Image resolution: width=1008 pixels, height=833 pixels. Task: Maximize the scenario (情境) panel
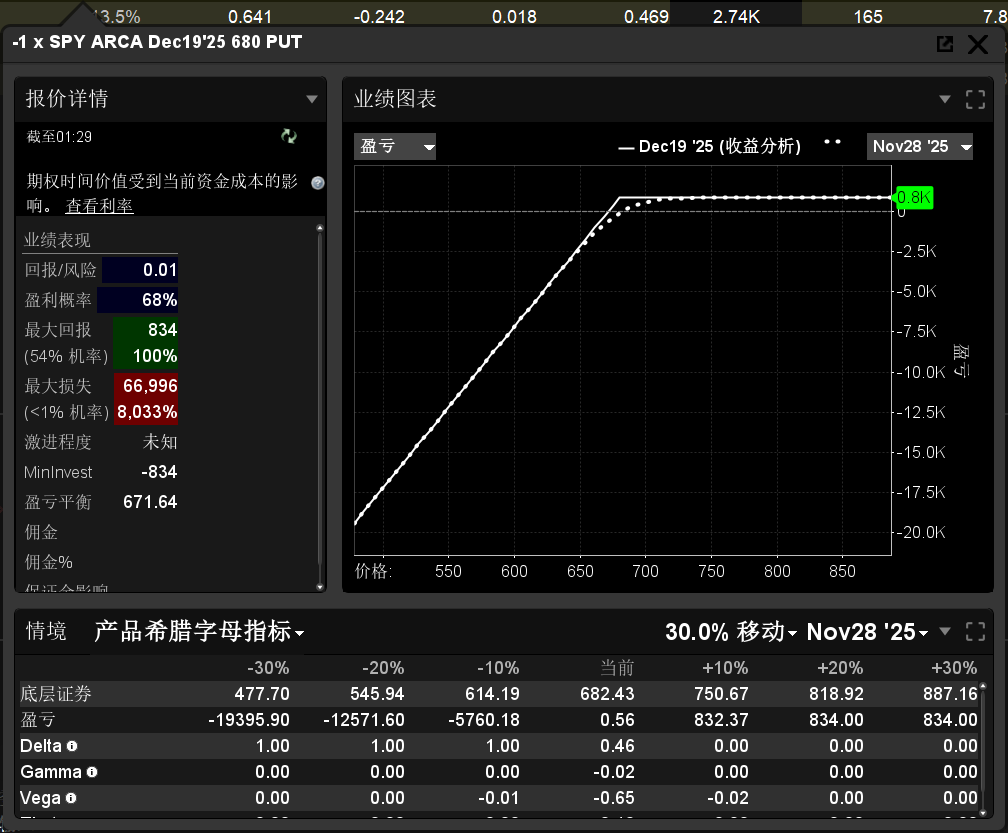tap(975, 632)
